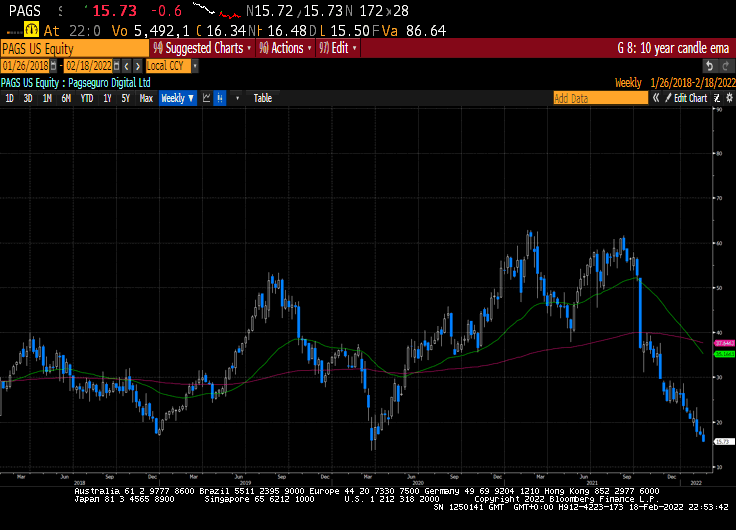
Task: Show the data Table view
Action: tap(262, 98)
